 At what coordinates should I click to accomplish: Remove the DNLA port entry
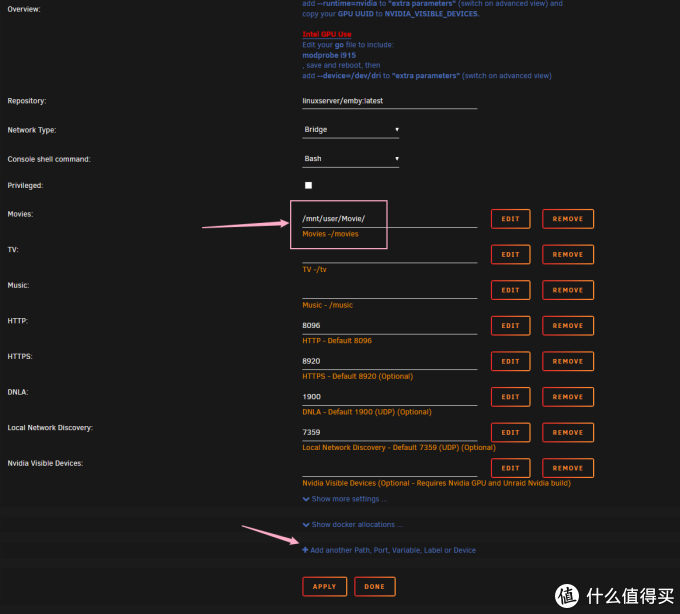[x=568, y=397]
